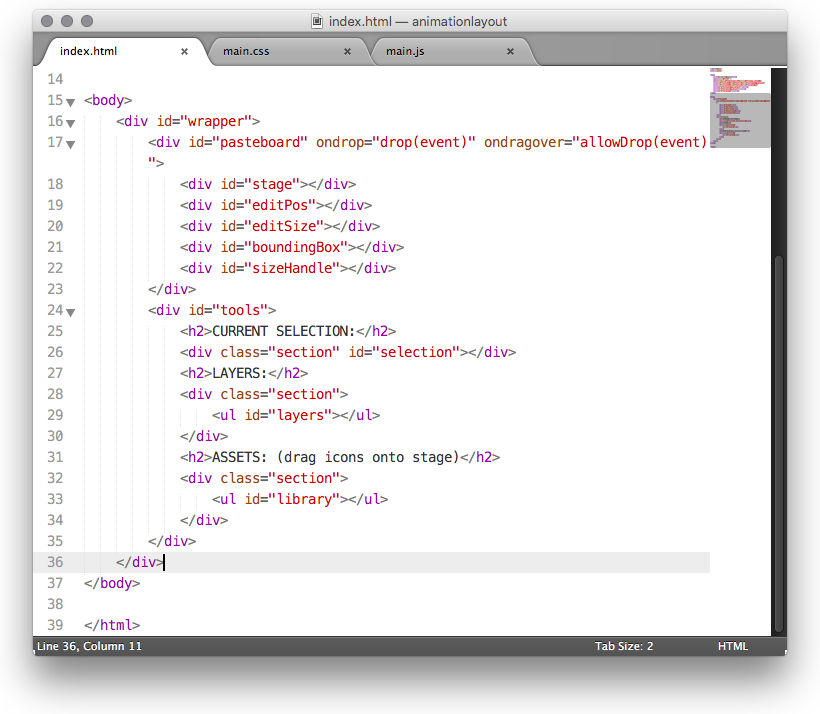
Task: Click the CURRENT SELECTION: heading text
Action: pos(283,331)
